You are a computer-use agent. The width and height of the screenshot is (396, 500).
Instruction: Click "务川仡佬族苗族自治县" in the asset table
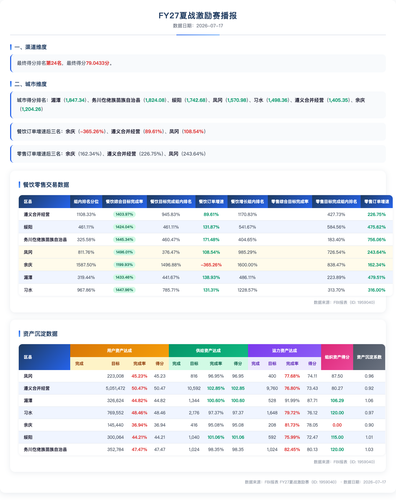click(x=45, y=449)
